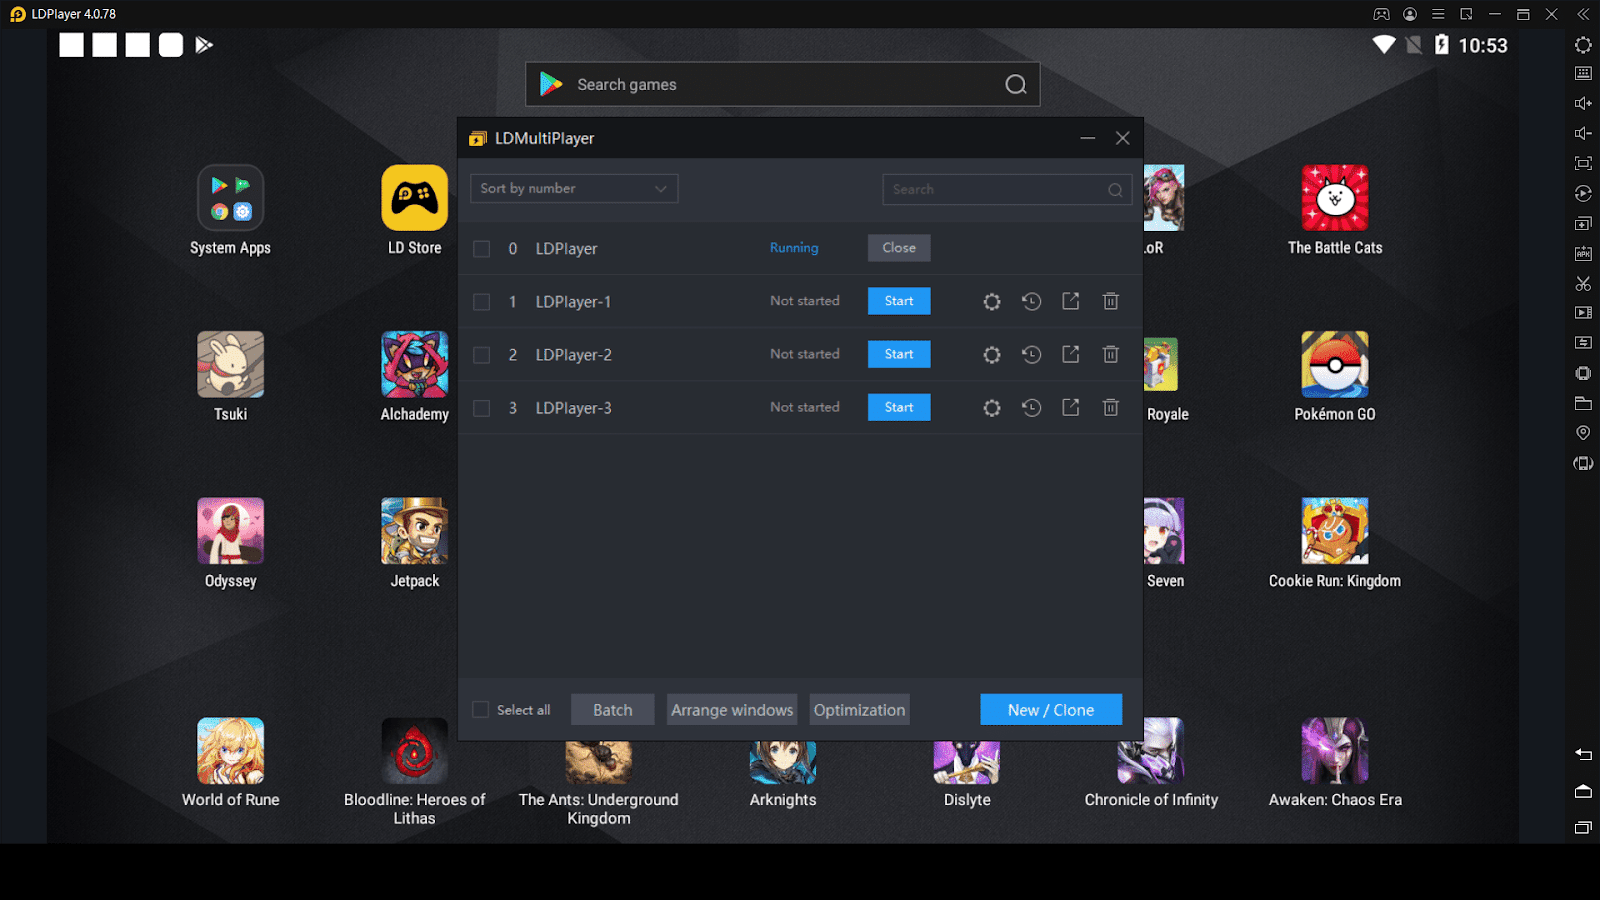Open settings for LDPlayer-2 instance
Screen dimensions: 1600x900
991,354
